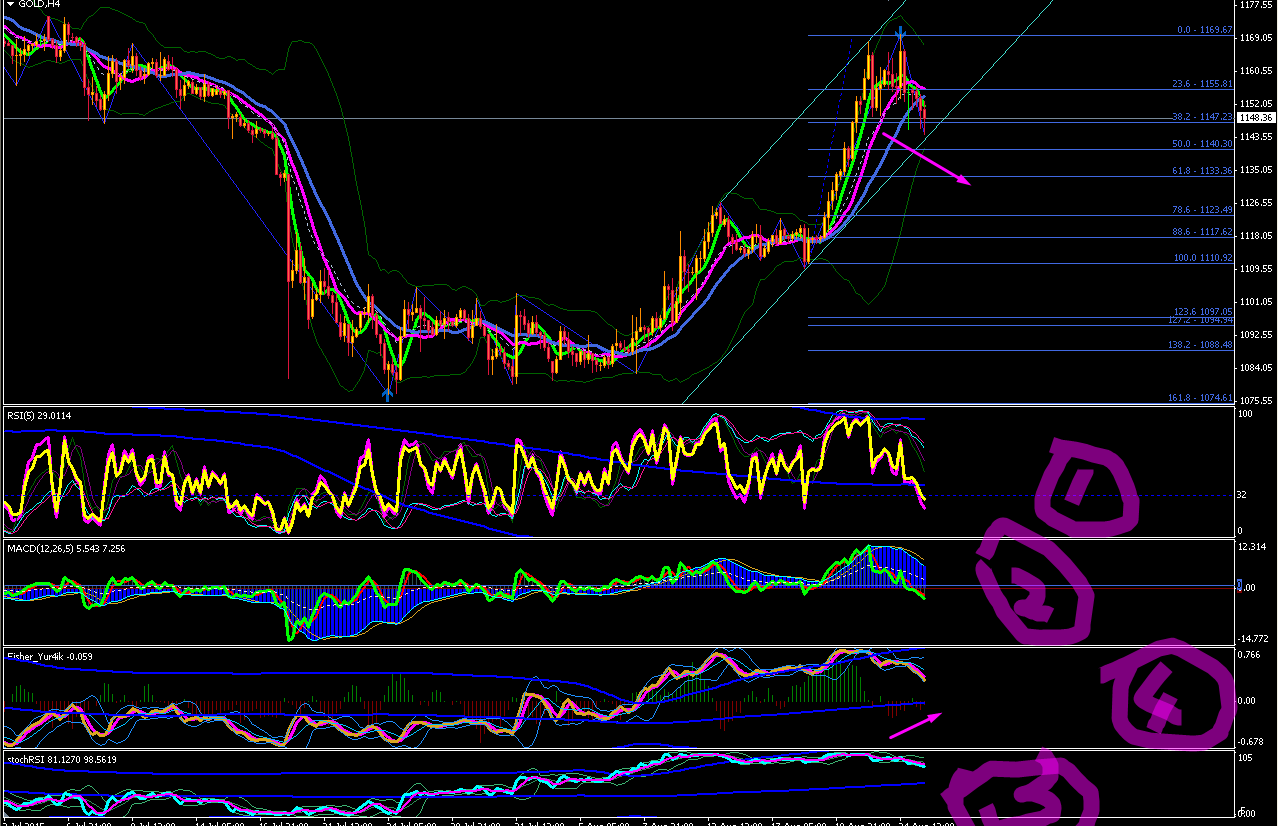This screenshot has width=1278, height=826.
Task: Click the MACD(12,26,5) 5.543 7.256 label
Action: 64,548
